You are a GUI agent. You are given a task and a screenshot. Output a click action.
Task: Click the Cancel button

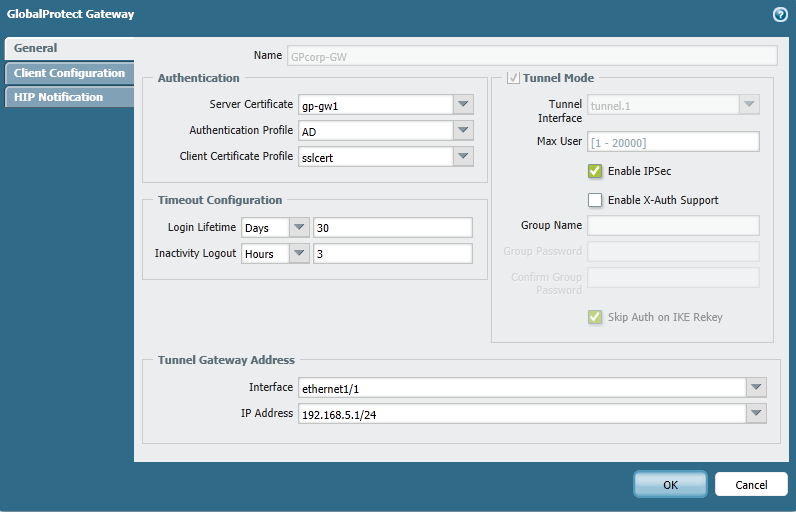pos(751,485)
